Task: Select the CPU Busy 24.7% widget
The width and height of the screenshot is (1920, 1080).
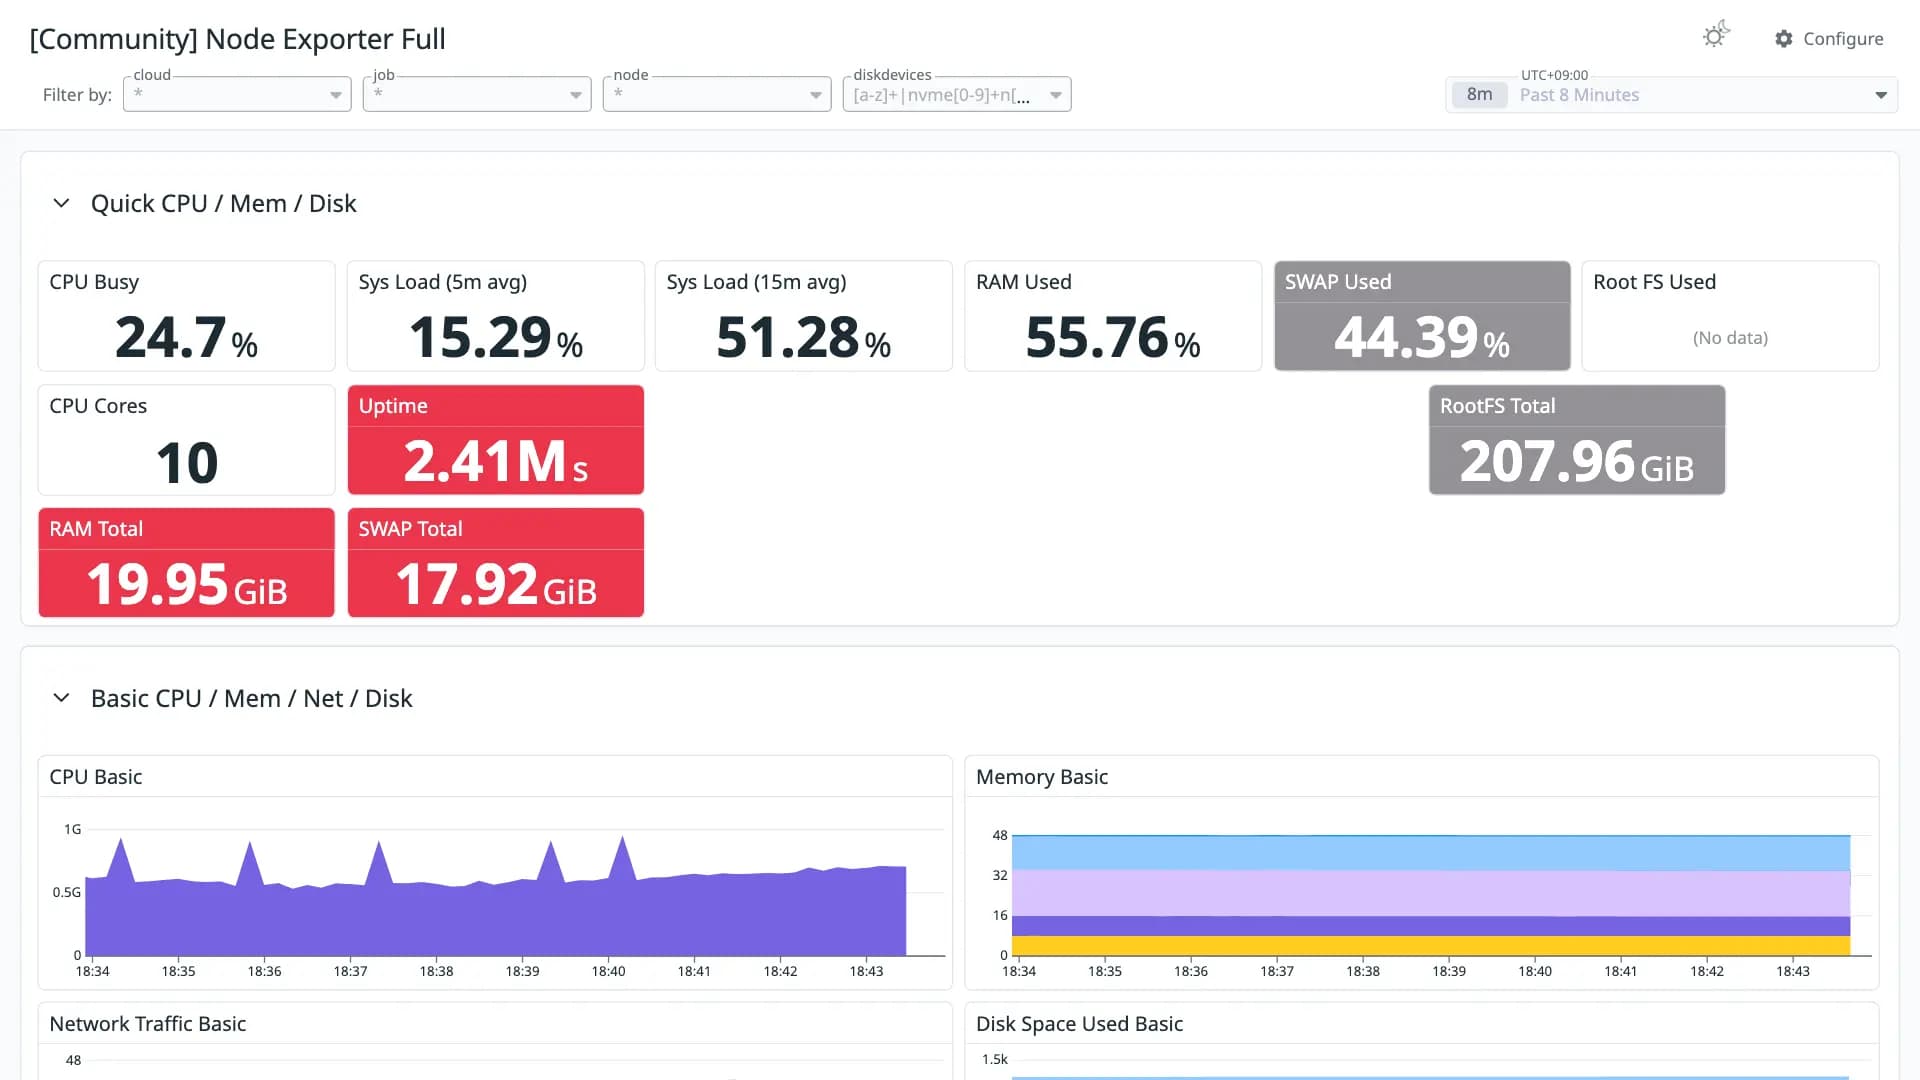Action: 186,316
